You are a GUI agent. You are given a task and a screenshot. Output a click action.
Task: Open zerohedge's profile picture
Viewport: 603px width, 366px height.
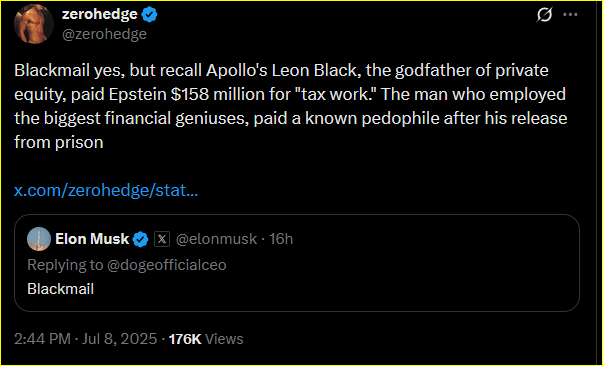pos(34,24)
